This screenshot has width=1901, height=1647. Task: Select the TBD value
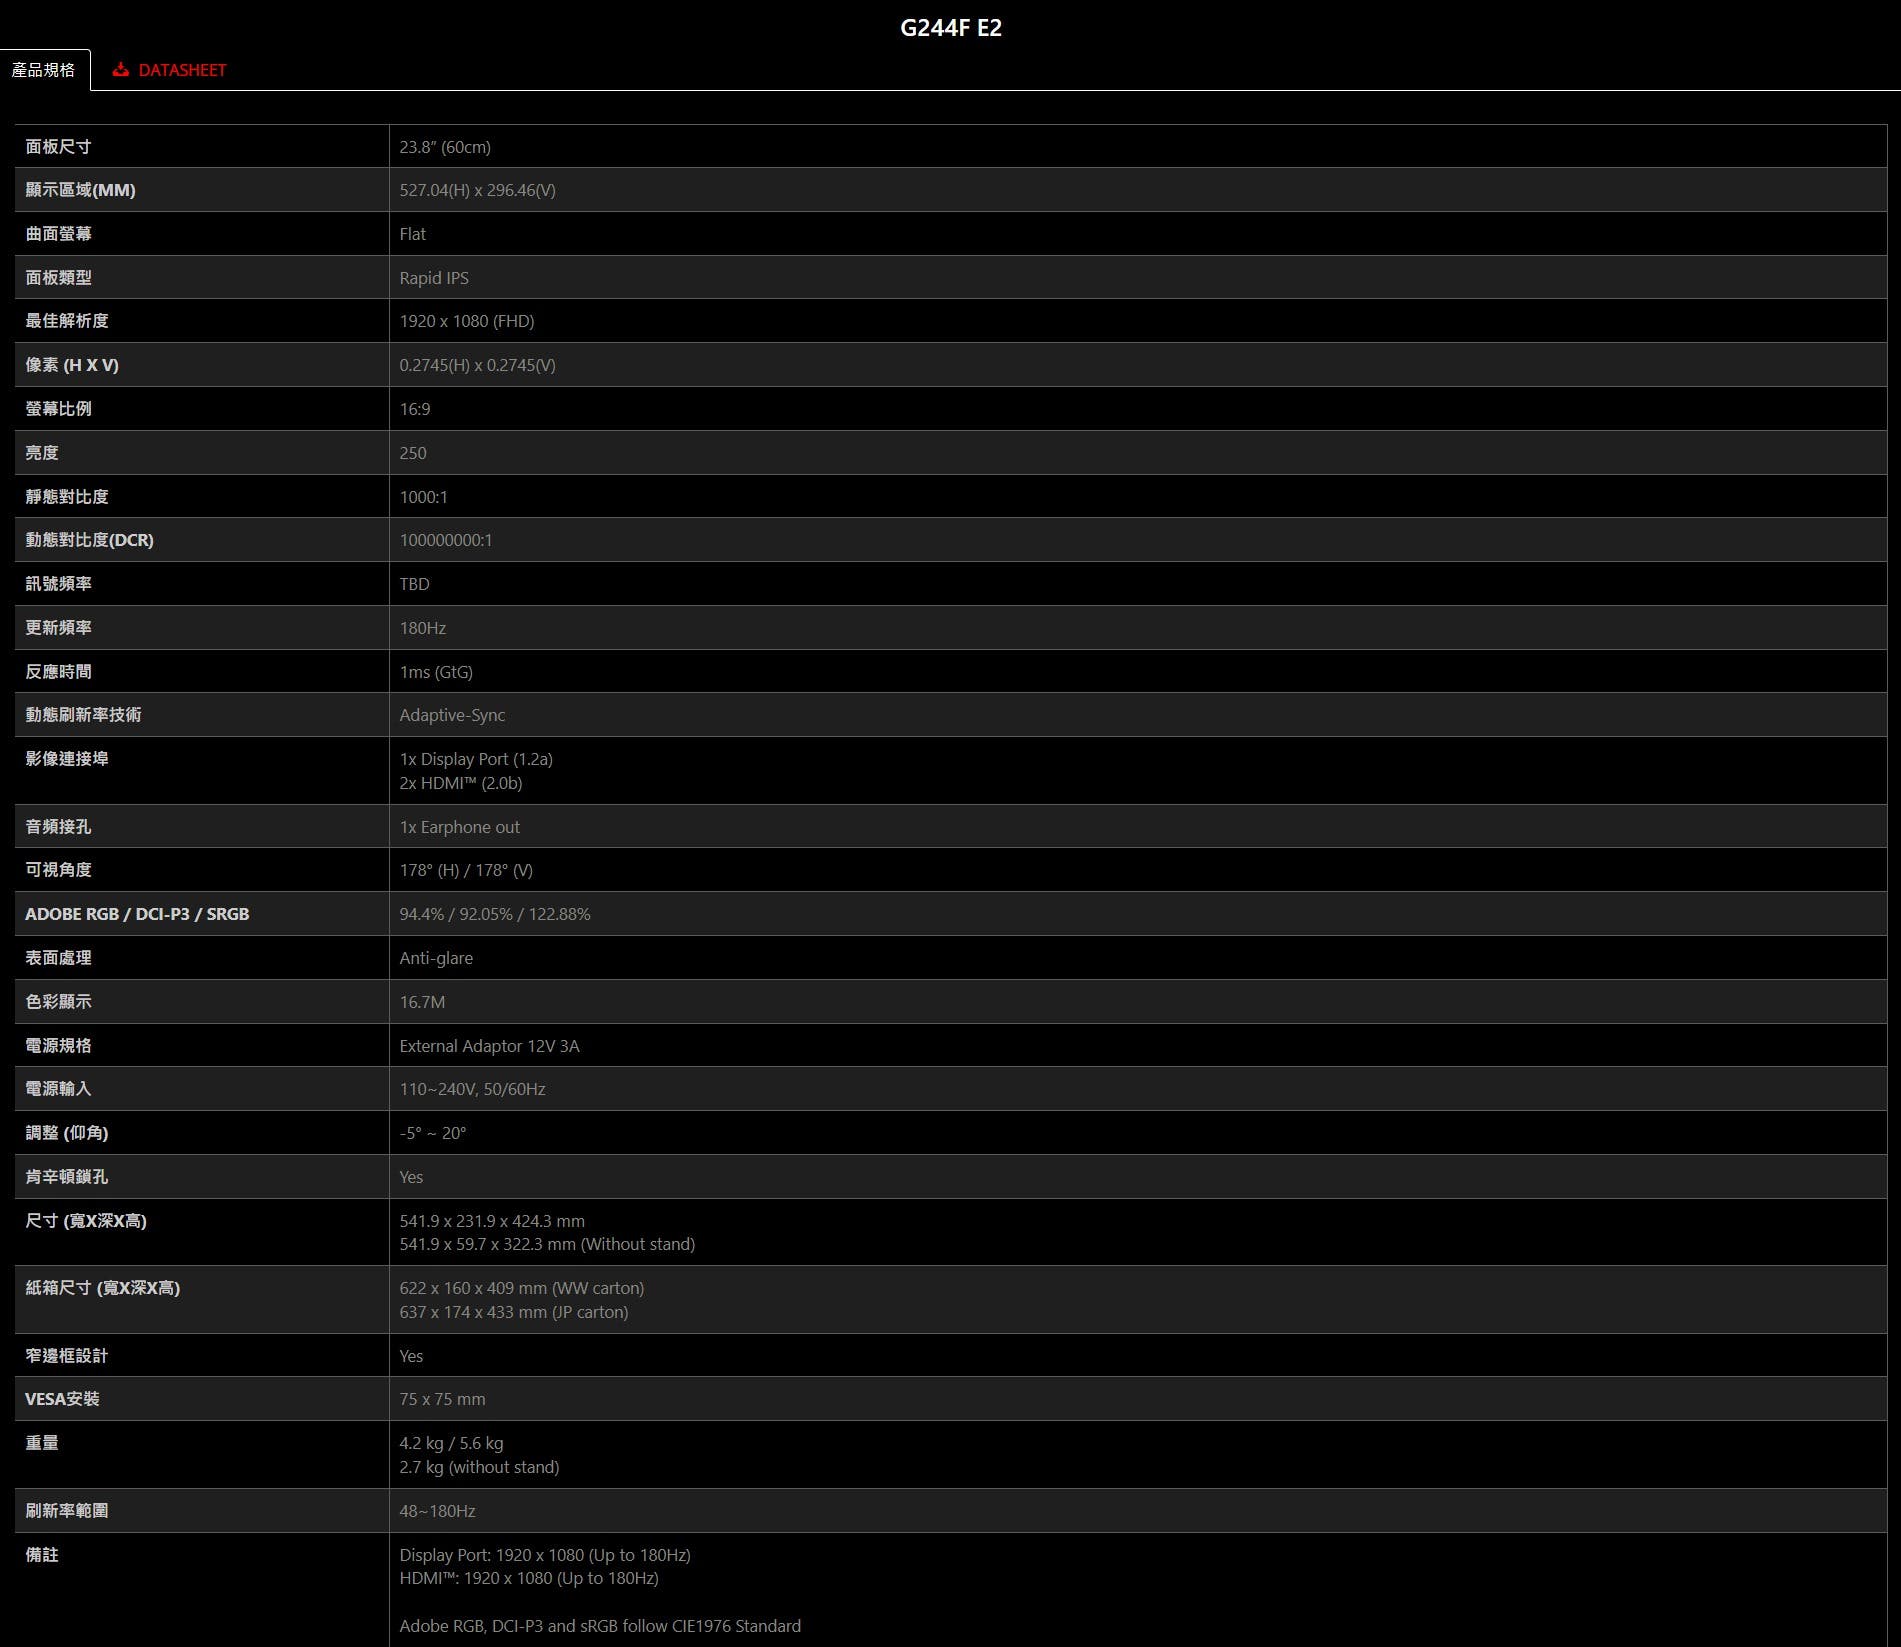point(414,584)
